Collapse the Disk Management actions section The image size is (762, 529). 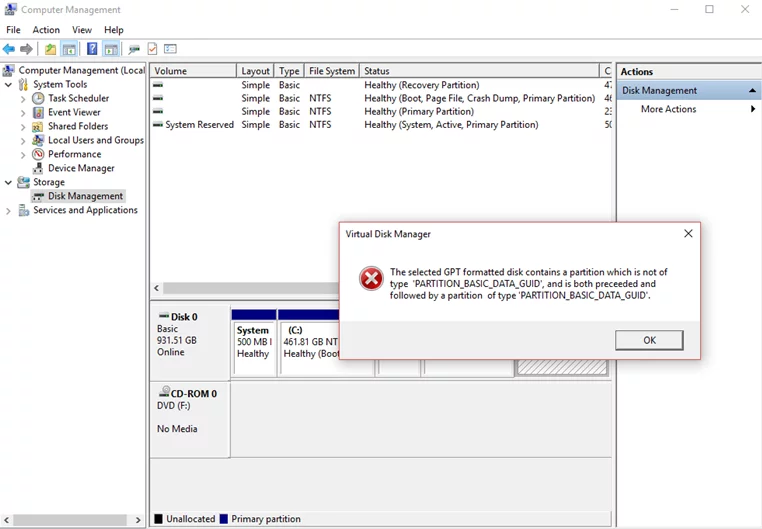(752, 90)
